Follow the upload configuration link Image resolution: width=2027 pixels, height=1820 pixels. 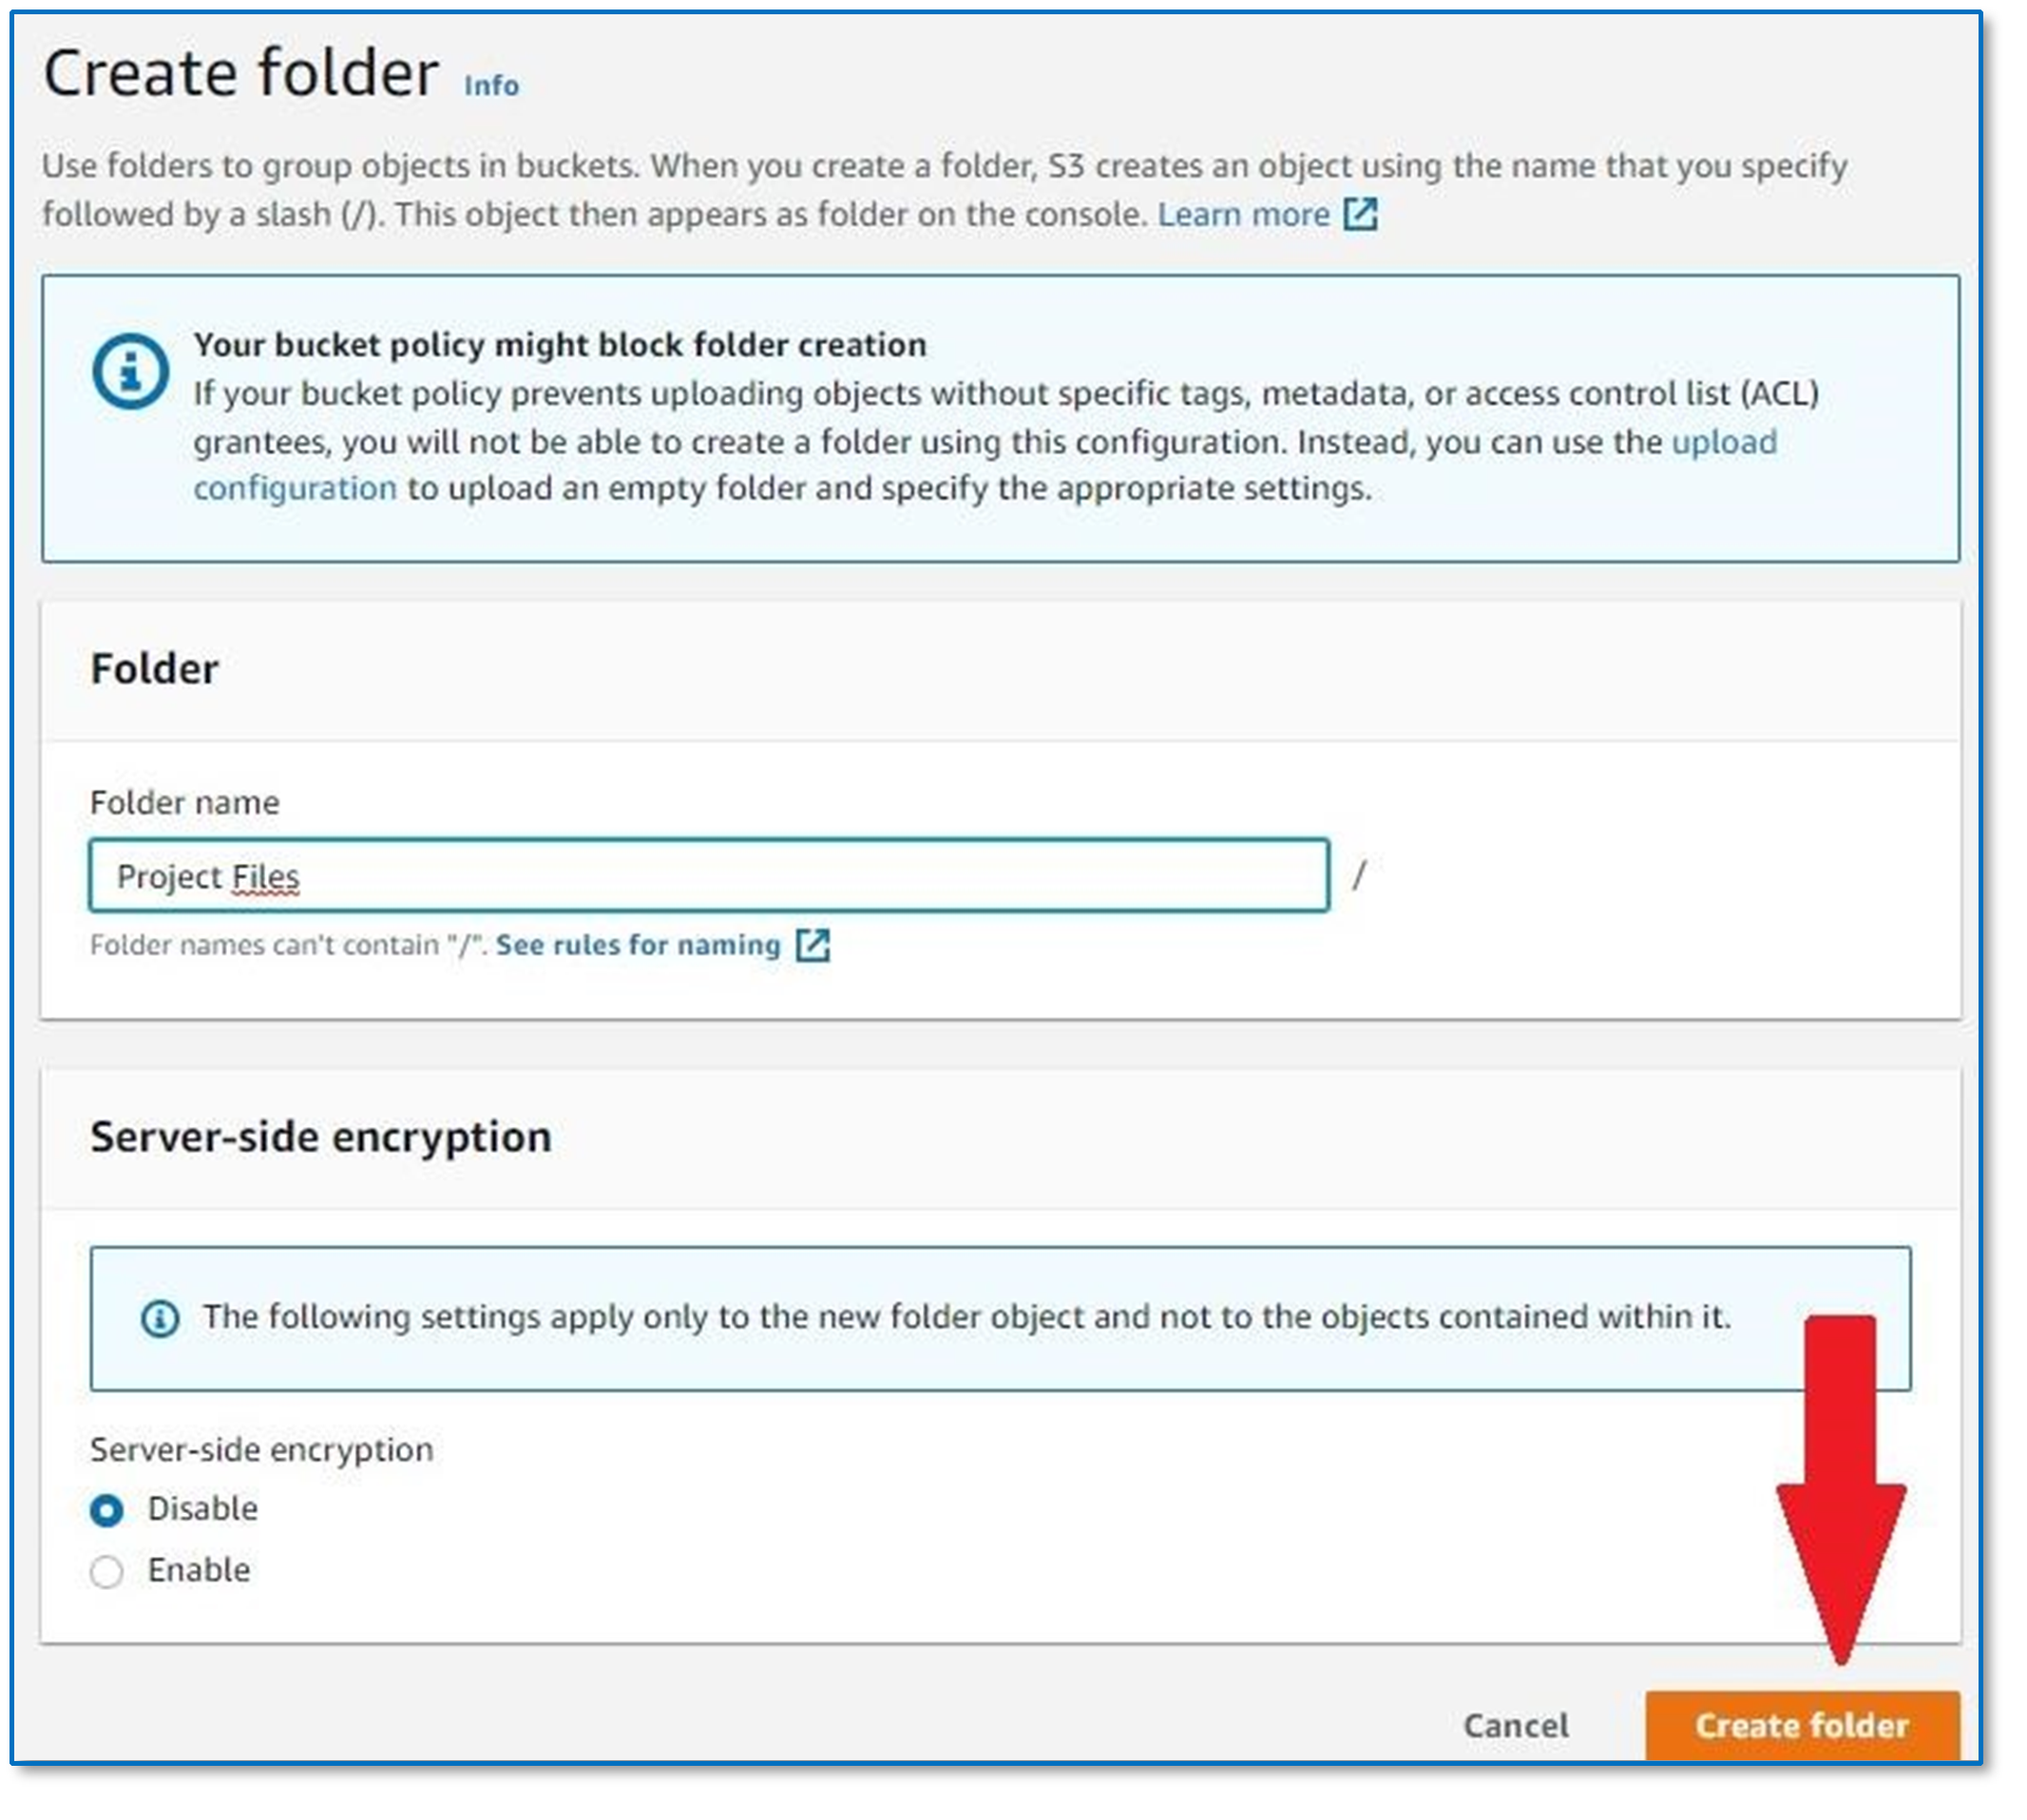pos(1724,442)
